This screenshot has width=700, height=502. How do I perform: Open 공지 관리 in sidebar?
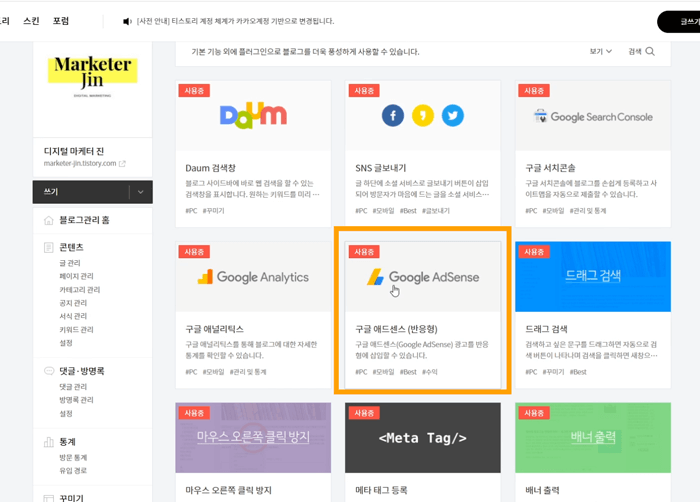73,303
